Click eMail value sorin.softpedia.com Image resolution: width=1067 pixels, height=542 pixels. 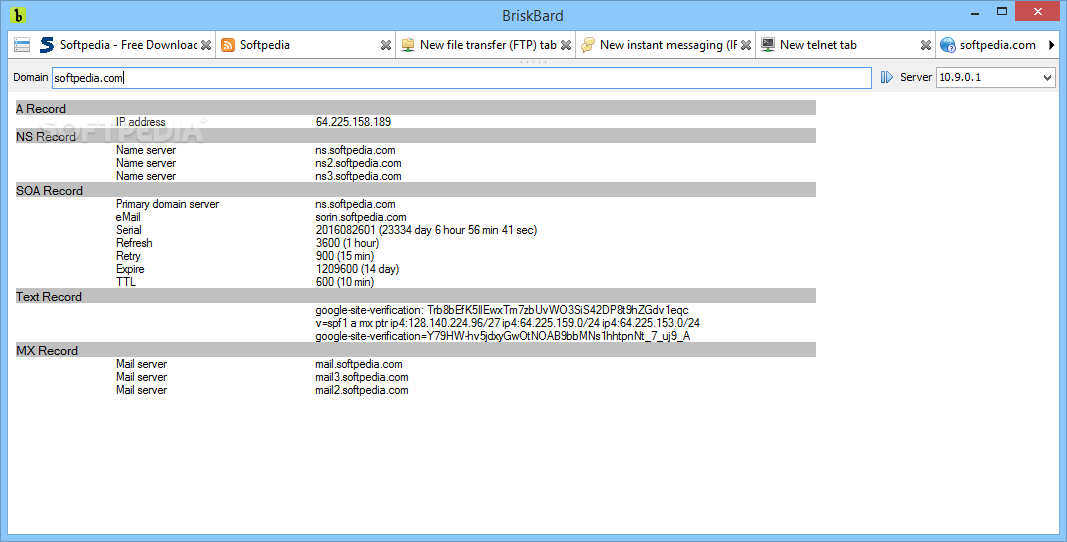361,217
